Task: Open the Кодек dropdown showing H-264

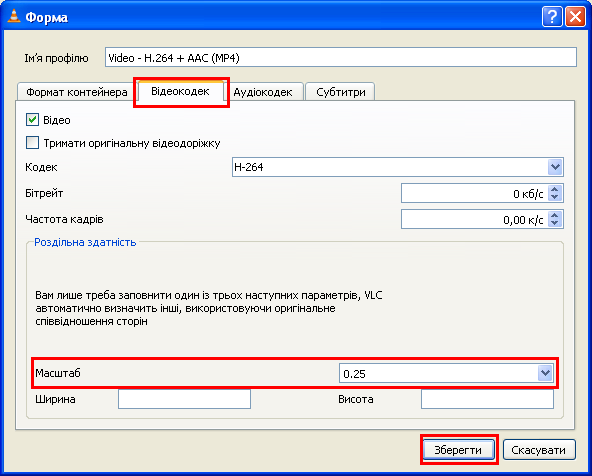Action: 398,167
